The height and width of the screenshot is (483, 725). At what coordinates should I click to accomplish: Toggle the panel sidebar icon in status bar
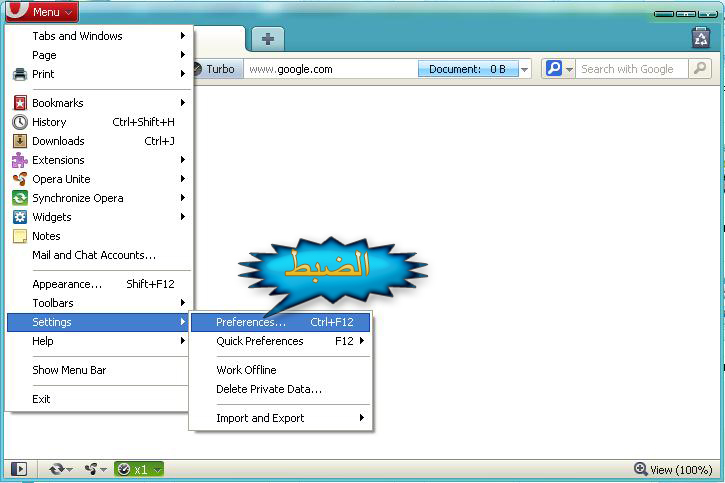click(19, 469)
